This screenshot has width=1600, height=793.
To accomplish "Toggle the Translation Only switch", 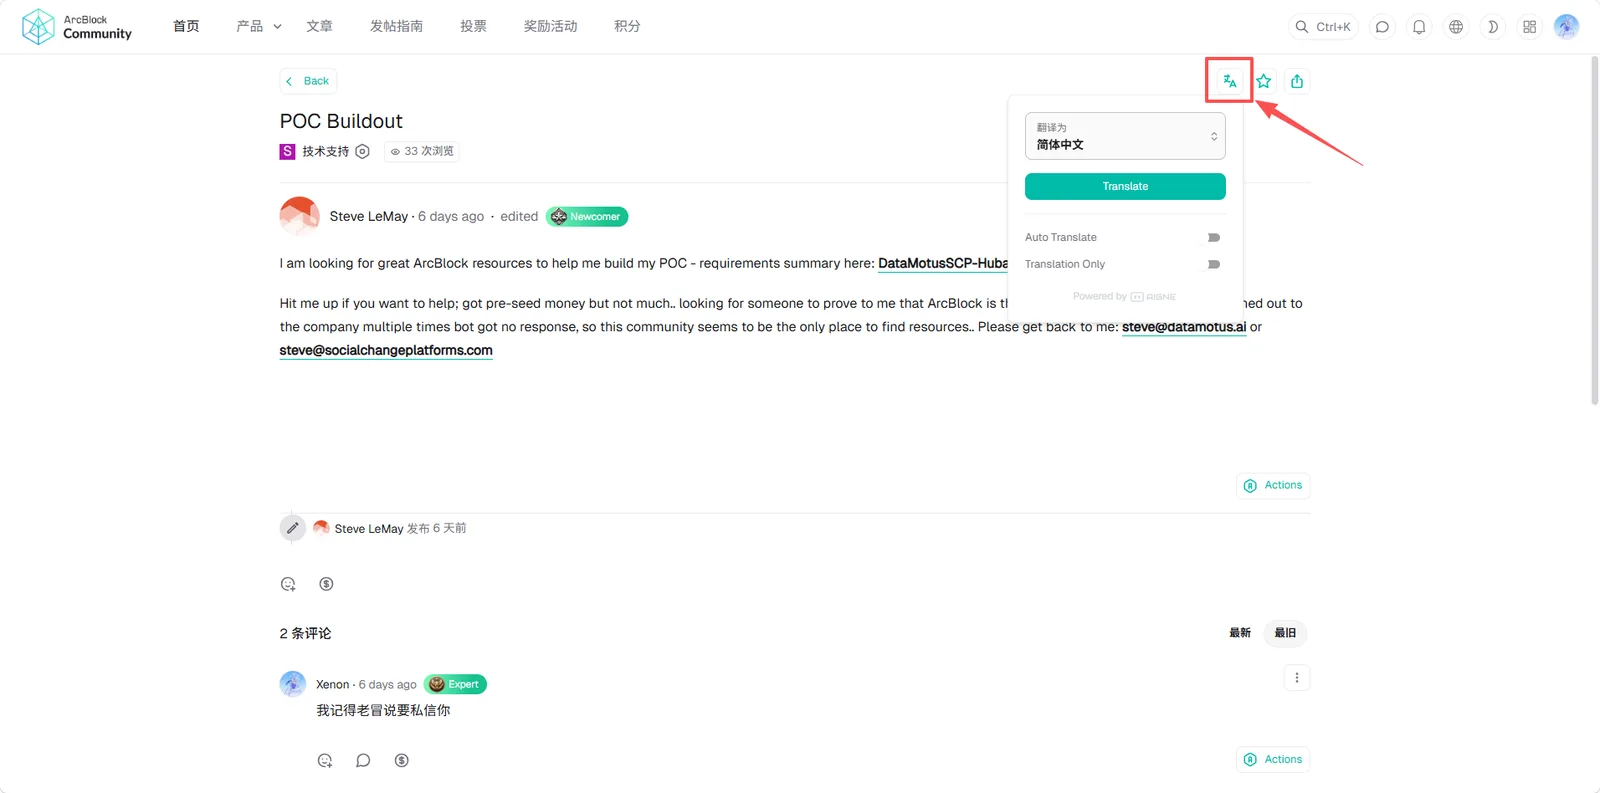I will [x=1213, y=264].
